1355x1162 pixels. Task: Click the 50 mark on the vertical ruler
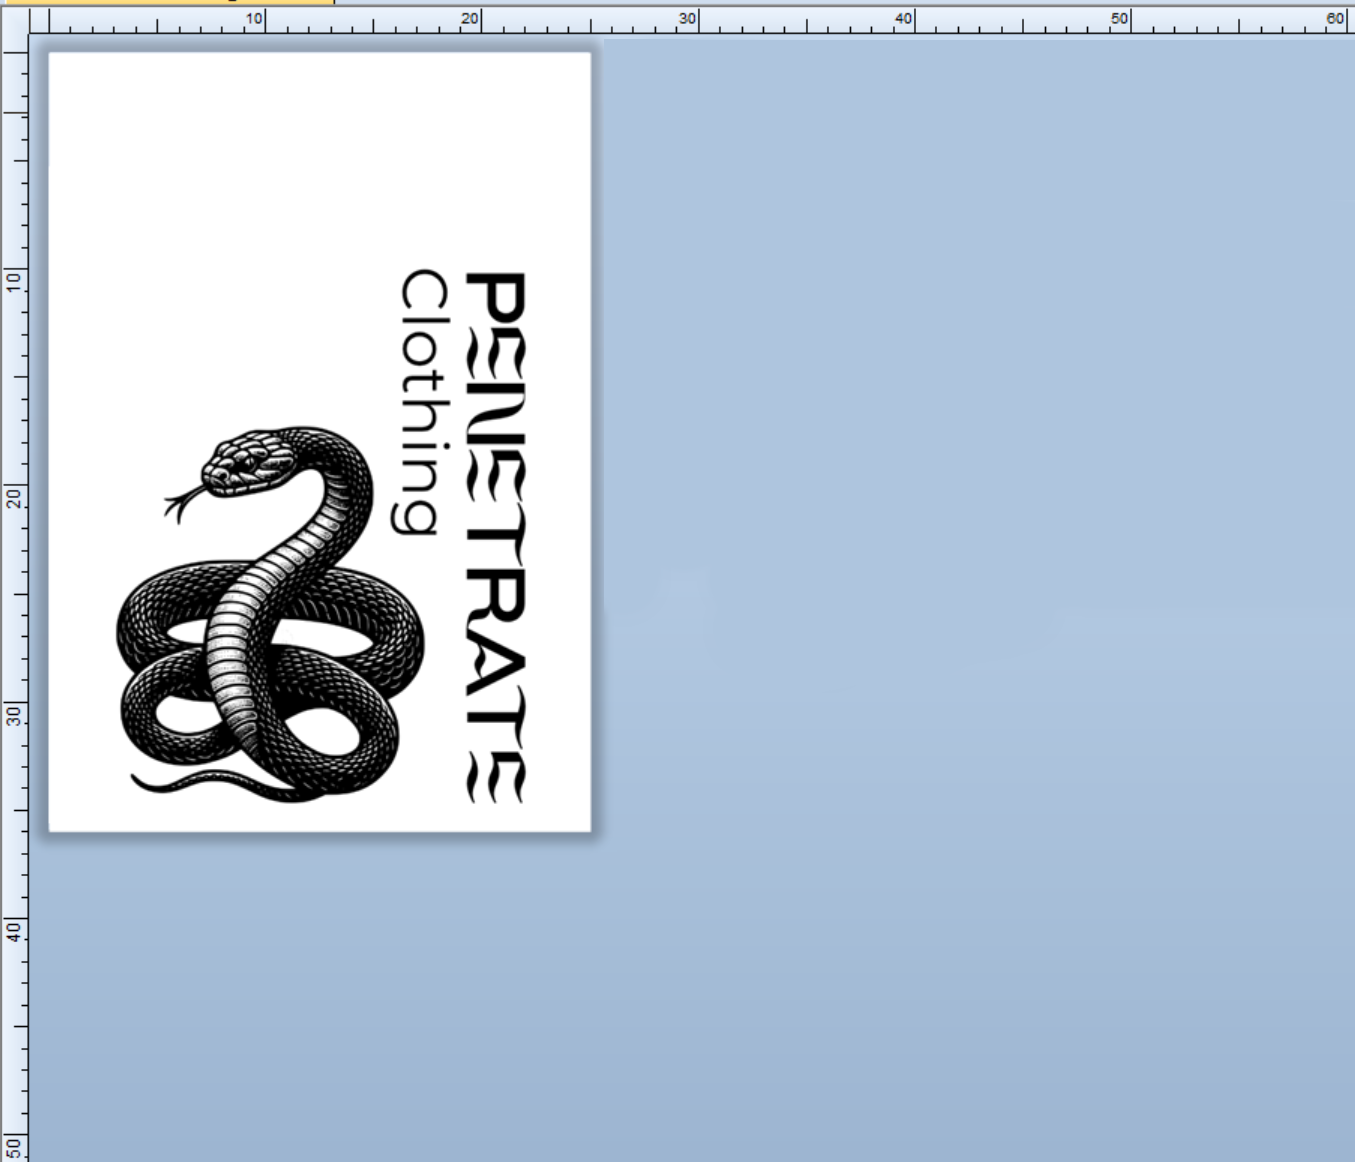[14, 1148]
